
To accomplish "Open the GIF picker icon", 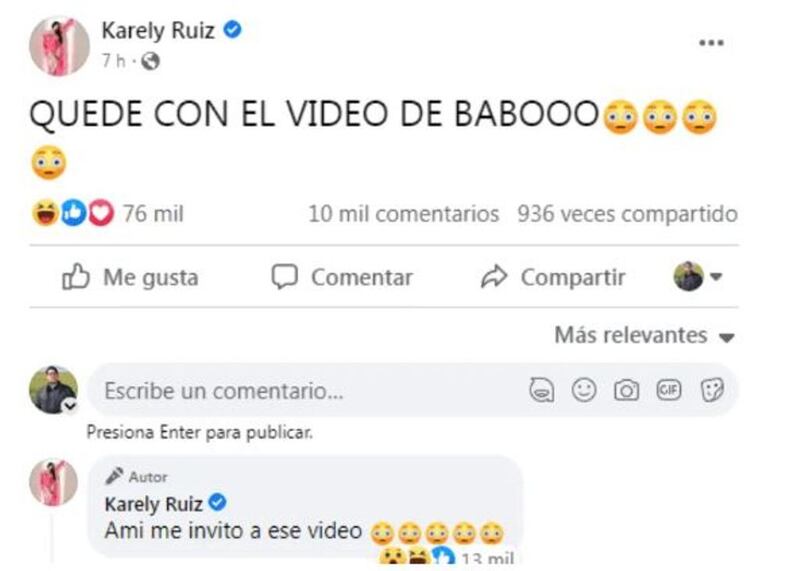I will (669, 390).
